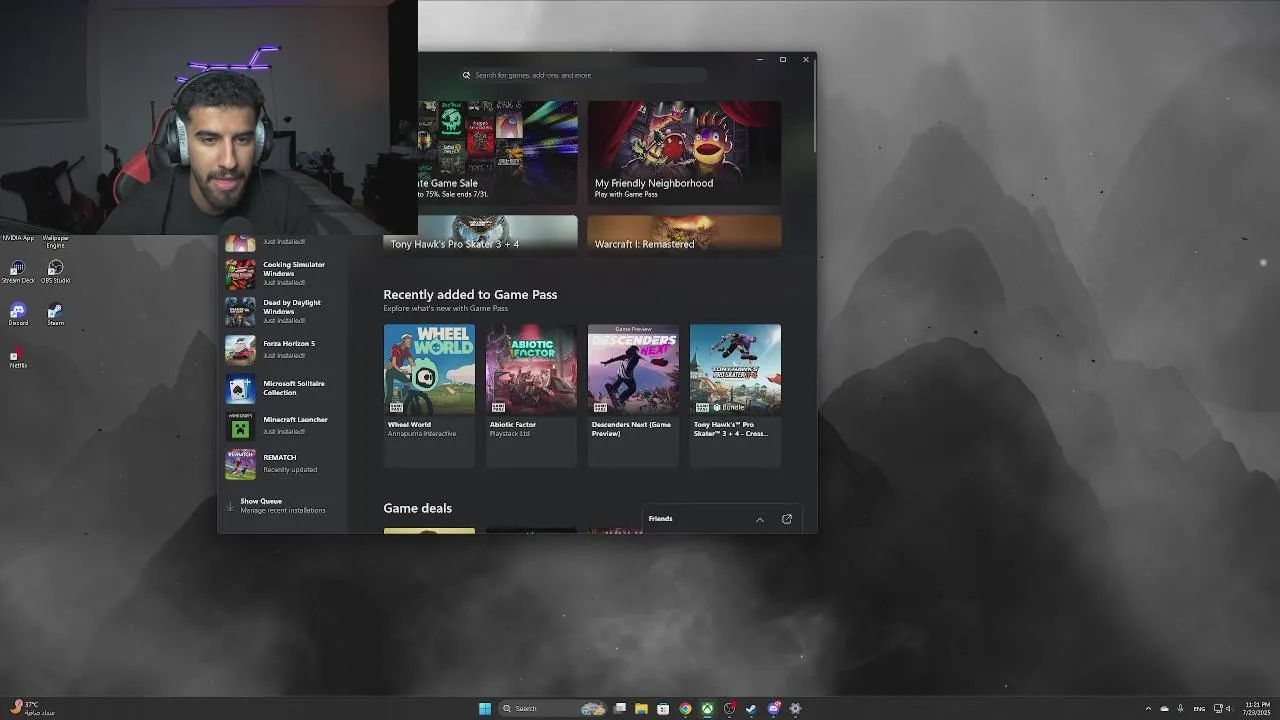Click the Minecraft Launcher icon in sidebar
Image resolution: width=1280 pixels, height=720 pixels.
click(x=240, y=426)
